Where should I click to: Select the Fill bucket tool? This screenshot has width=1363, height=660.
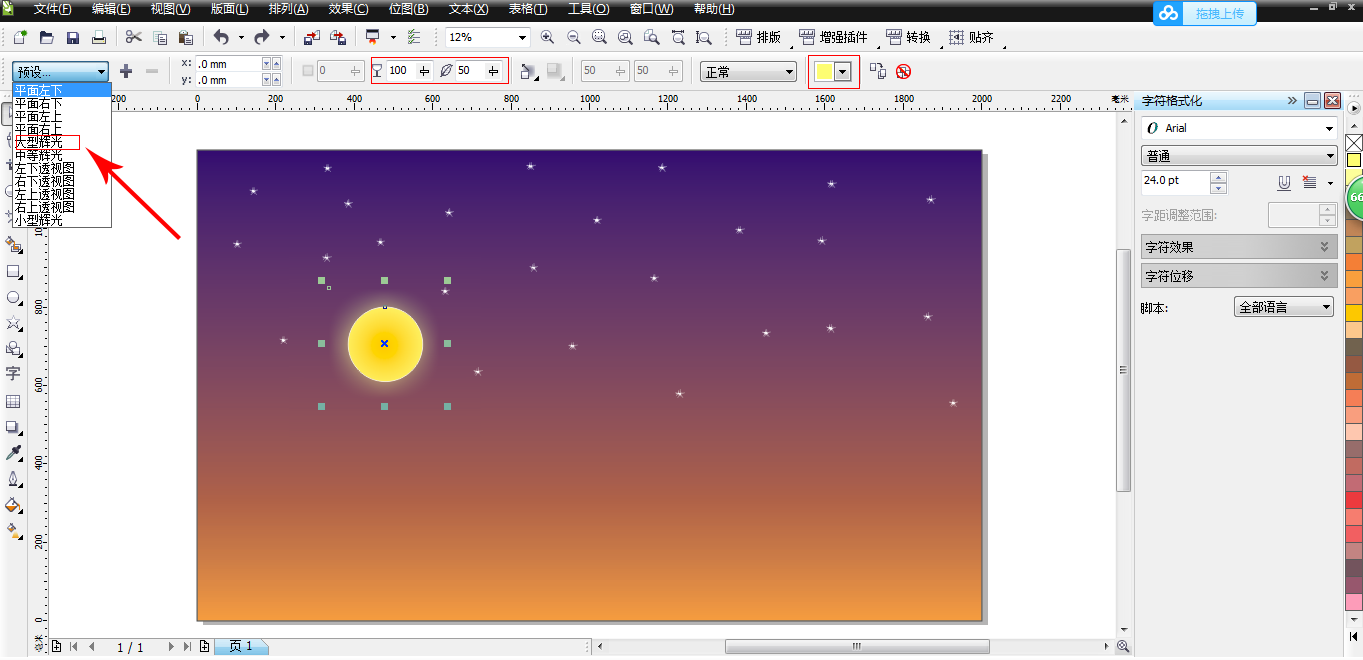(14, 504)
